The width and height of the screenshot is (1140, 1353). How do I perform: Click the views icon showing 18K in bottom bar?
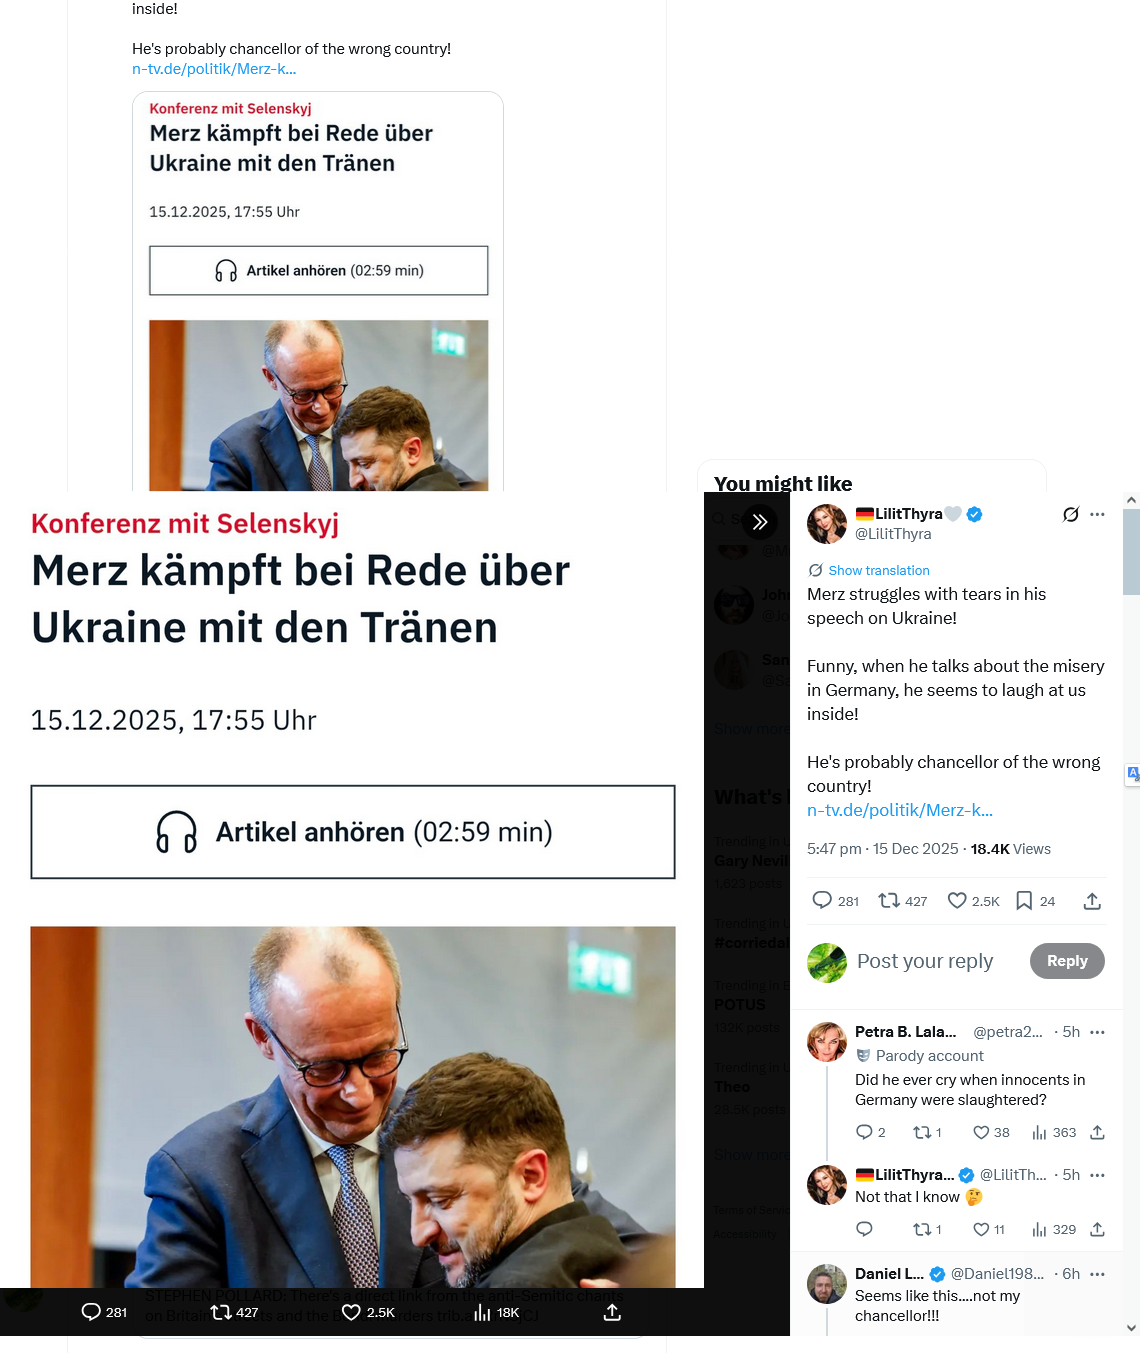click(x=496, y=1312)
